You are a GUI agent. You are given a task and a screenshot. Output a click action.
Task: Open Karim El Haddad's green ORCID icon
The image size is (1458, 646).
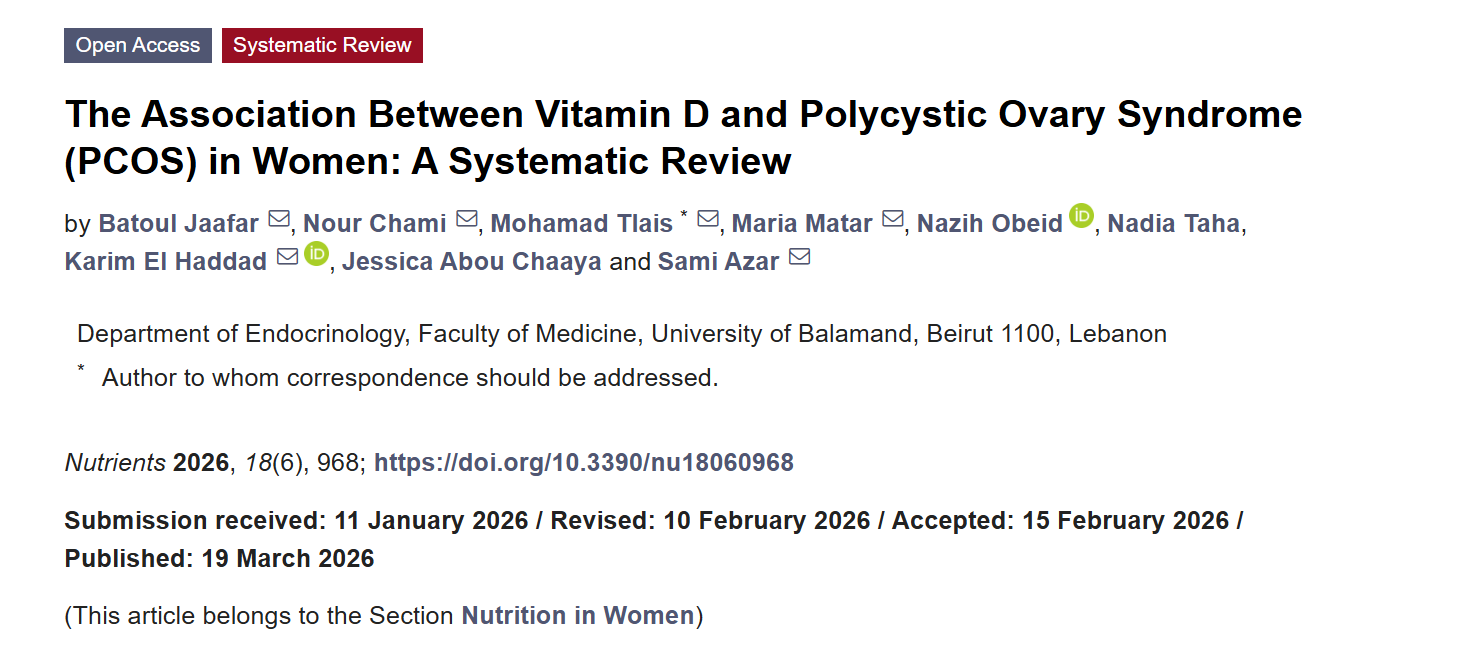(317, 254)
